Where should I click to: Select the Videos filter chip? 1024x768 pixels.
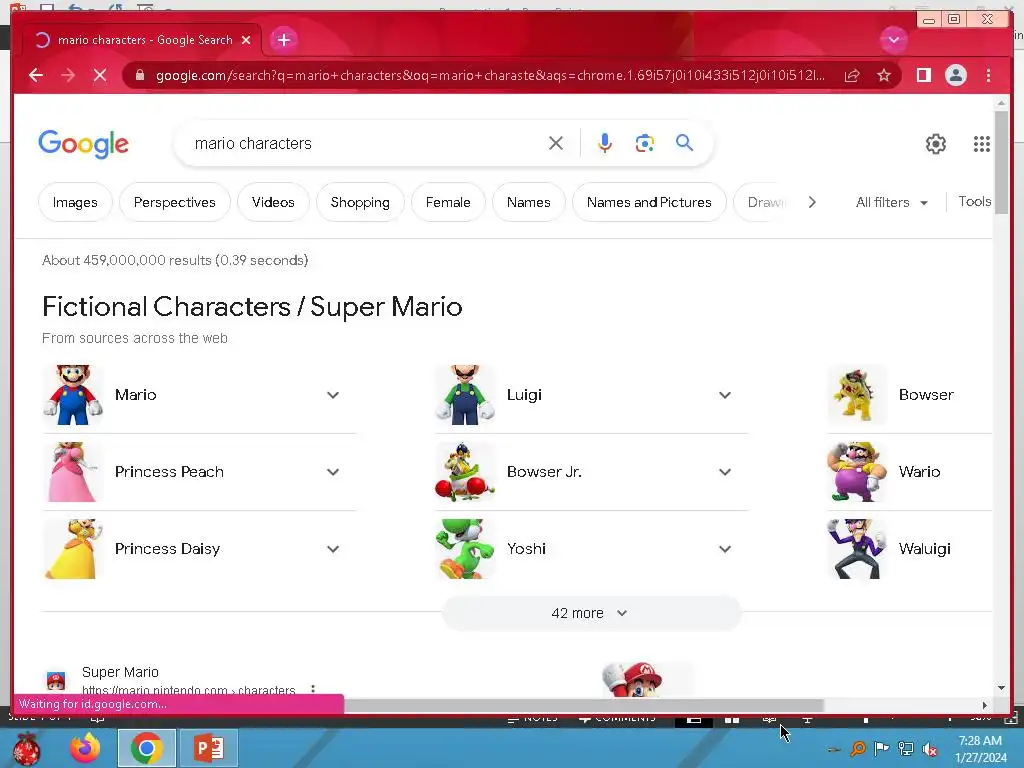tap(273, 202)
